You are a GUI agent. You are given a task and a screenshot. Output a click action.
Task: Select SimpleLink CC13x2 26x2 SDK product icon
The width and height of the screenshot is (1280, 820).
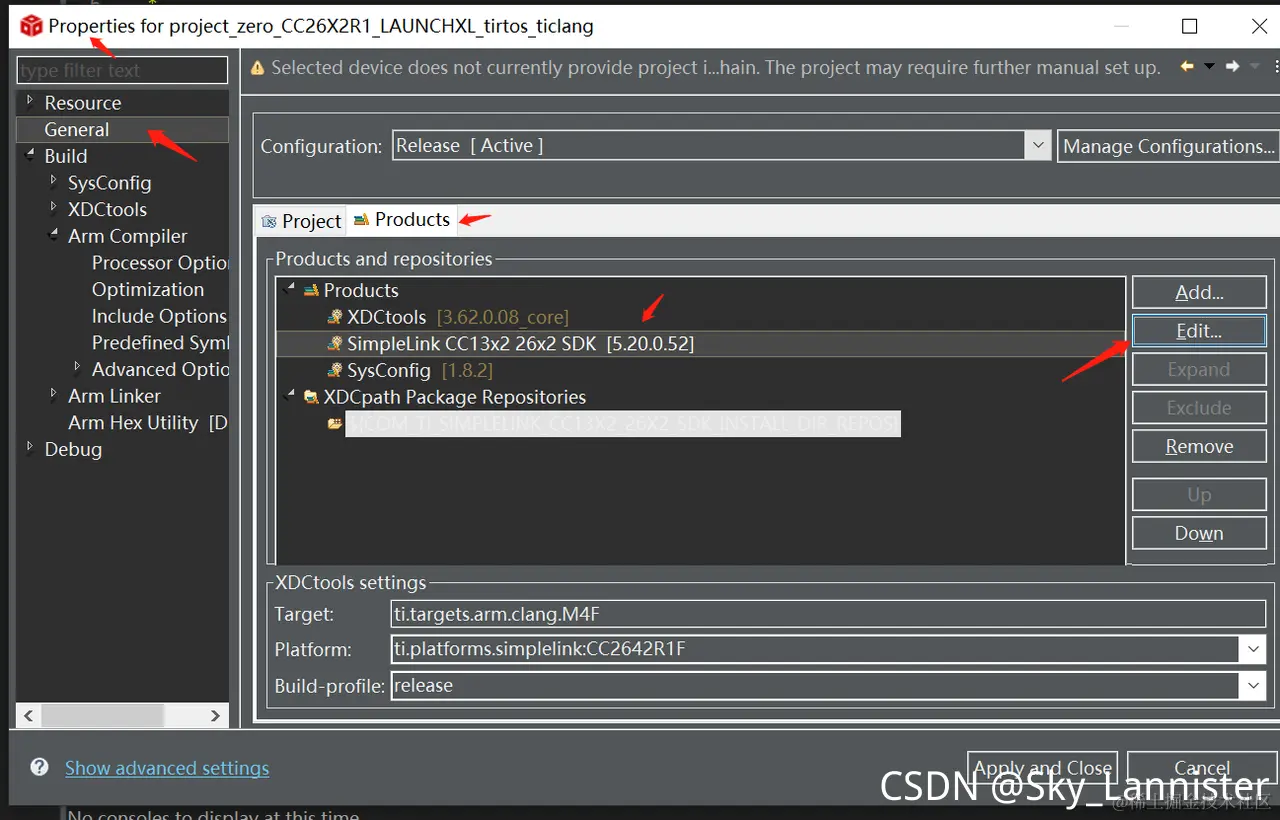pyautogui.click(x=335, y=344)
